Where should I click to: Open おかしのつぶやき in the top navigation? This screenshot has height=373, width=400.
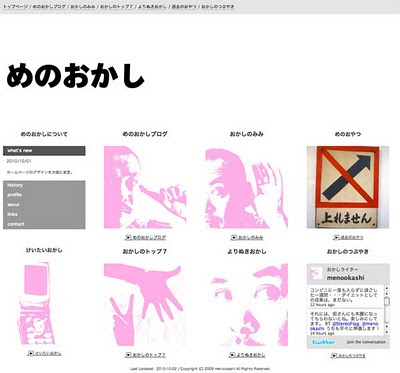click(218, 6)
